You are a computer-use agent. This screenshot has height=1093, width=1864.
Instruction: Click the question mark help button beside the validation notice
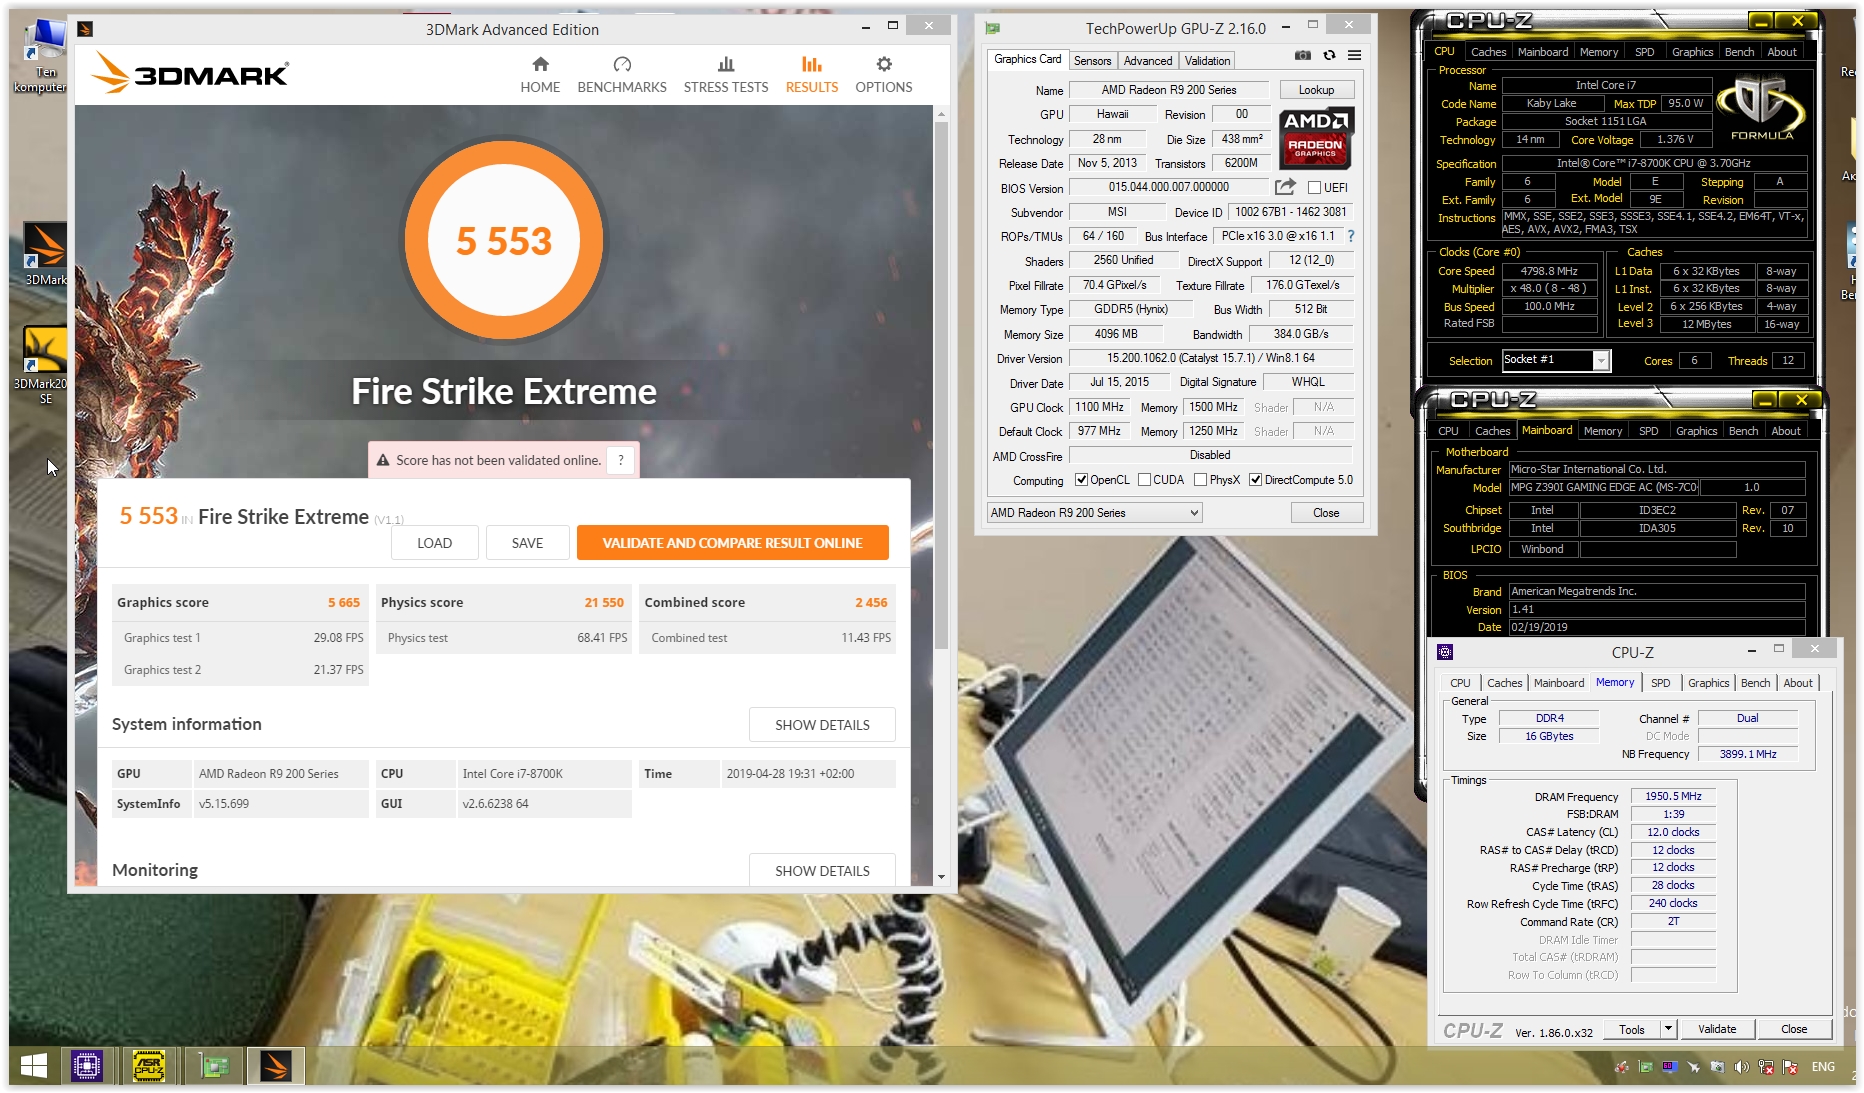tap(621, 460)
